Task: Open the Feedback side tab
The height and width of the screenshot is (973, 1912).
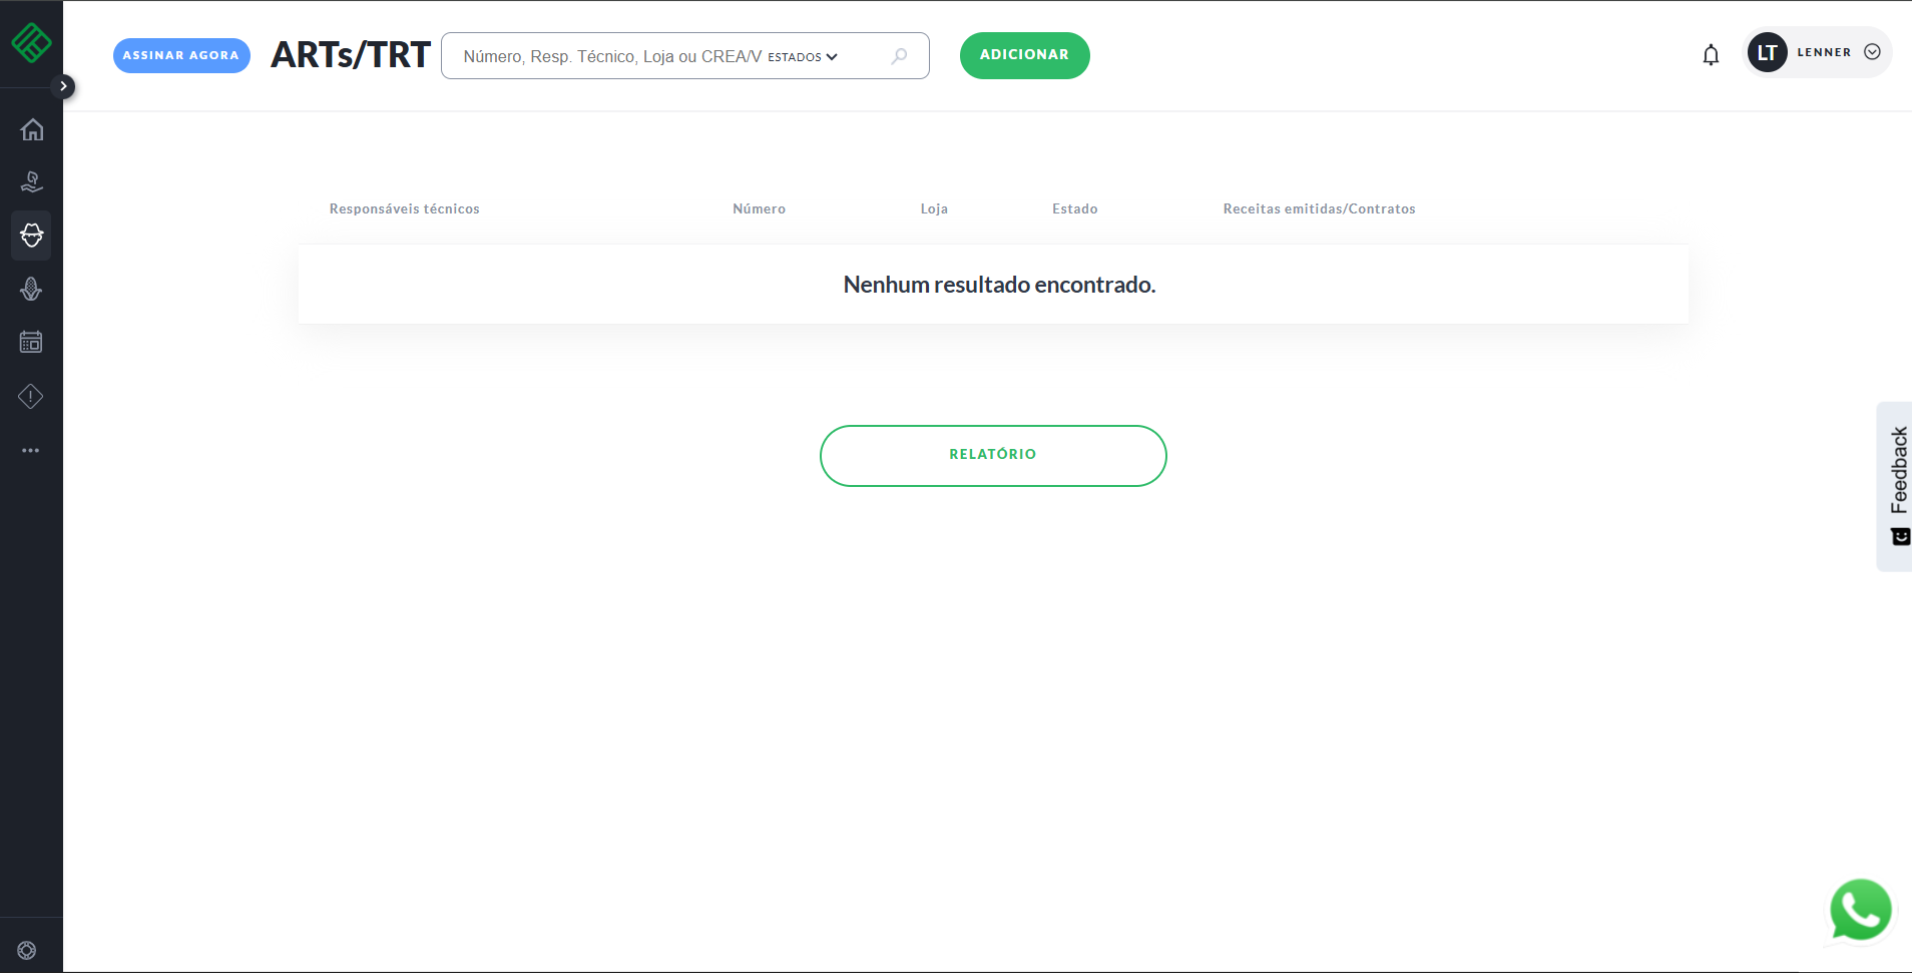Action: coord(1897,486)
